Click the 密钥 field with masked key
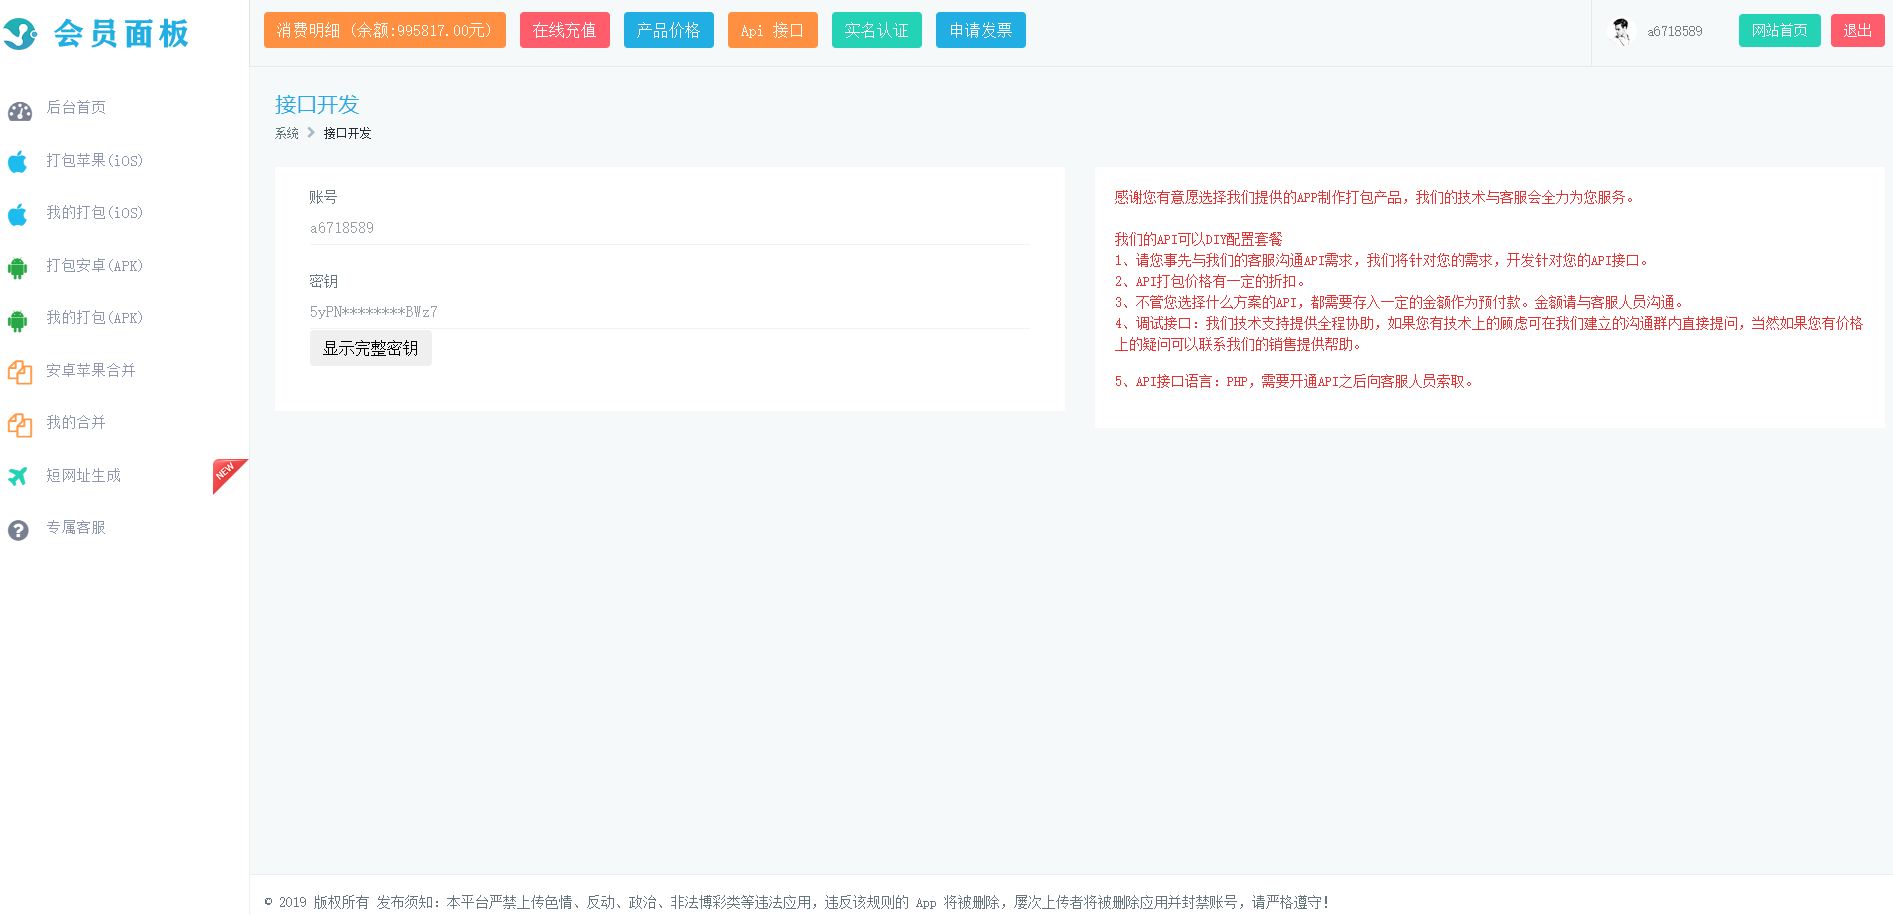Image resolution: width=1893 pixels, height=915 pixels. pos(669,312)
